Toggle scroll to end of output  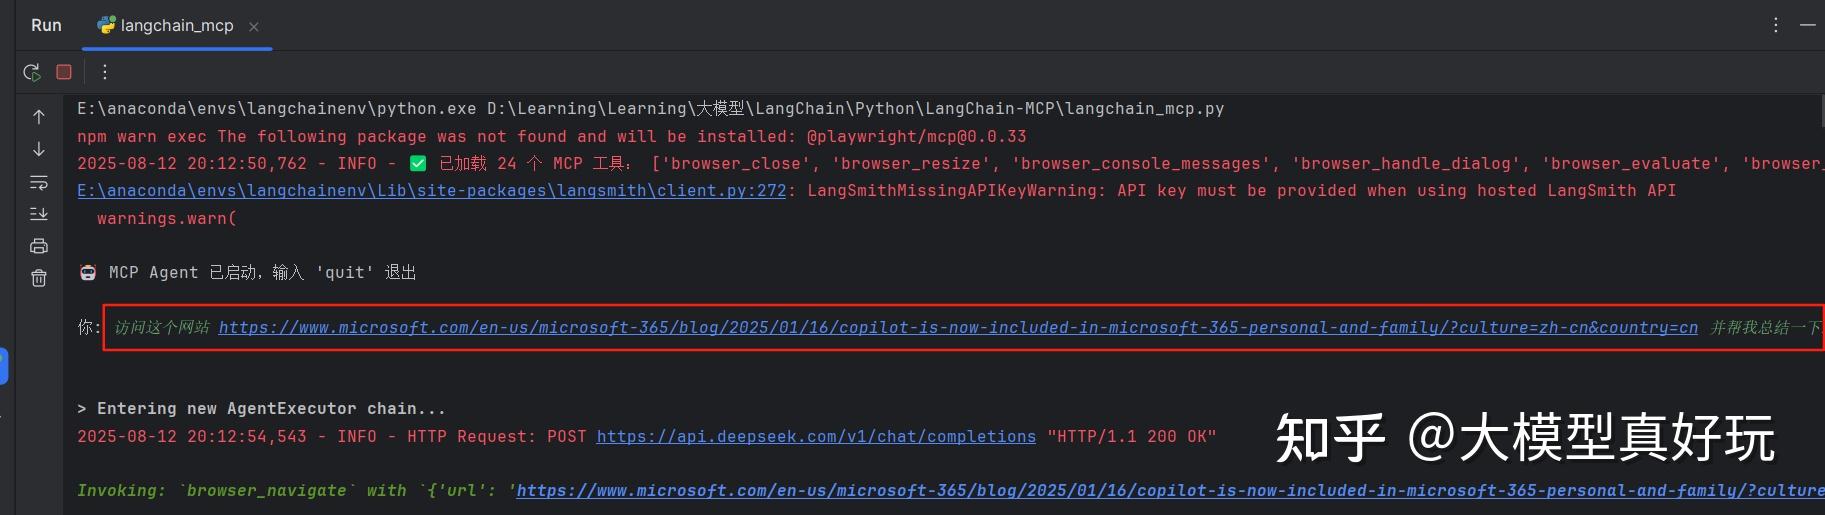pos(39,214)
